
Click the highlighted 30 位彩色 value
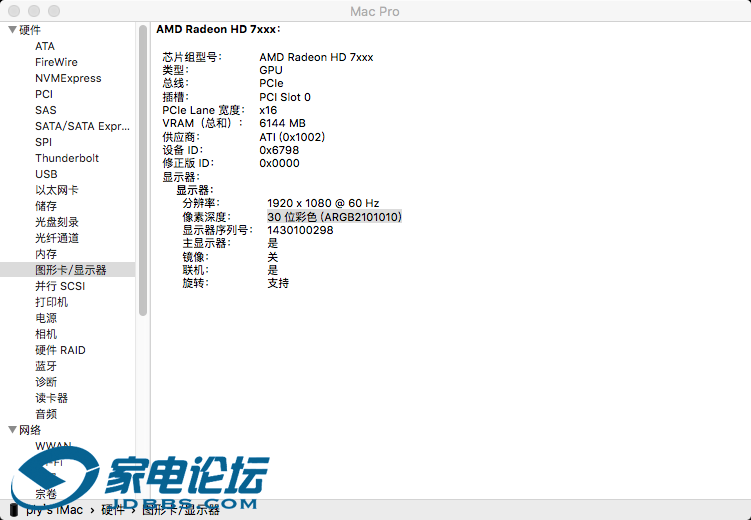coord(334,217)
